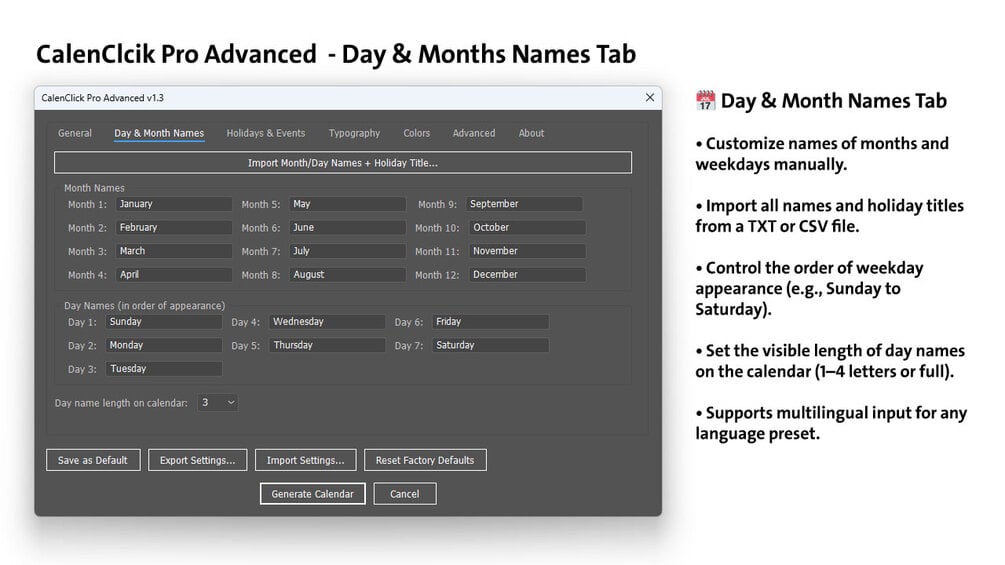The width and height of the screenshot is (1005, 565).
Task: Click the Import Settings button
Action: pos(305,460)
